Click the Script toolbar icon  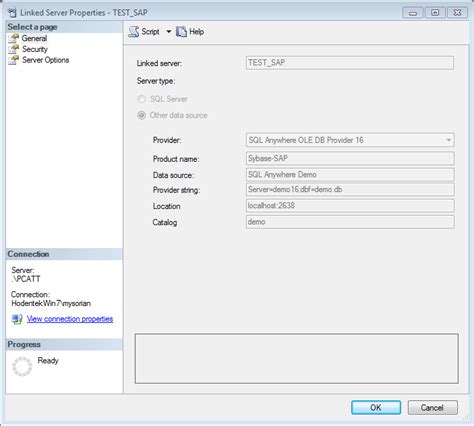click(x=134, y=32)
